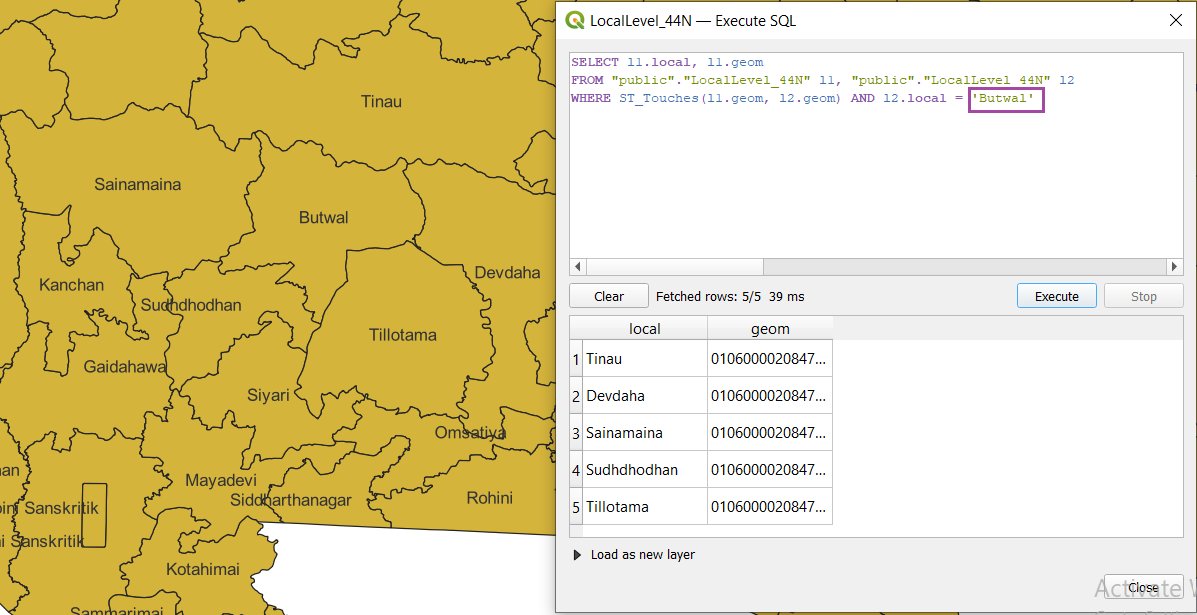
Task: Close Execute SQL window via X
Action: pos(1176,21)
